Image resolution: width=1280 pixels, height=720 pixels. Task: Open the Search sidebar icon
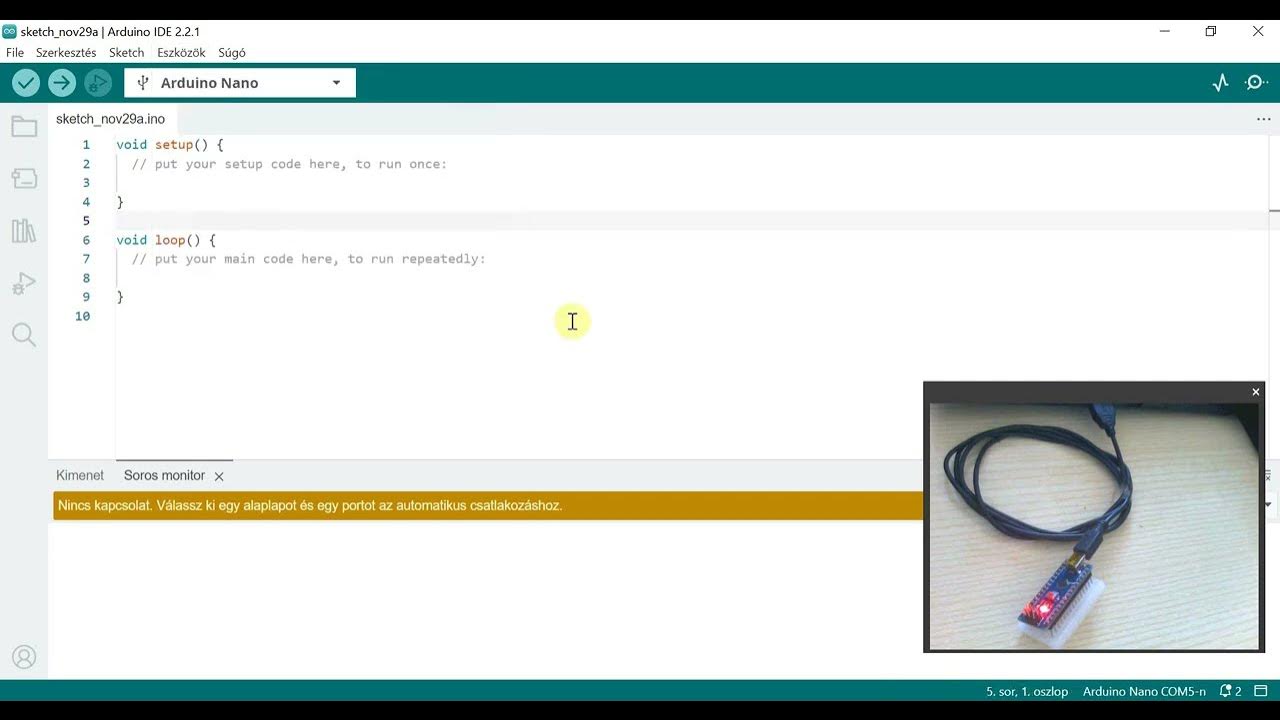point(24,335)
